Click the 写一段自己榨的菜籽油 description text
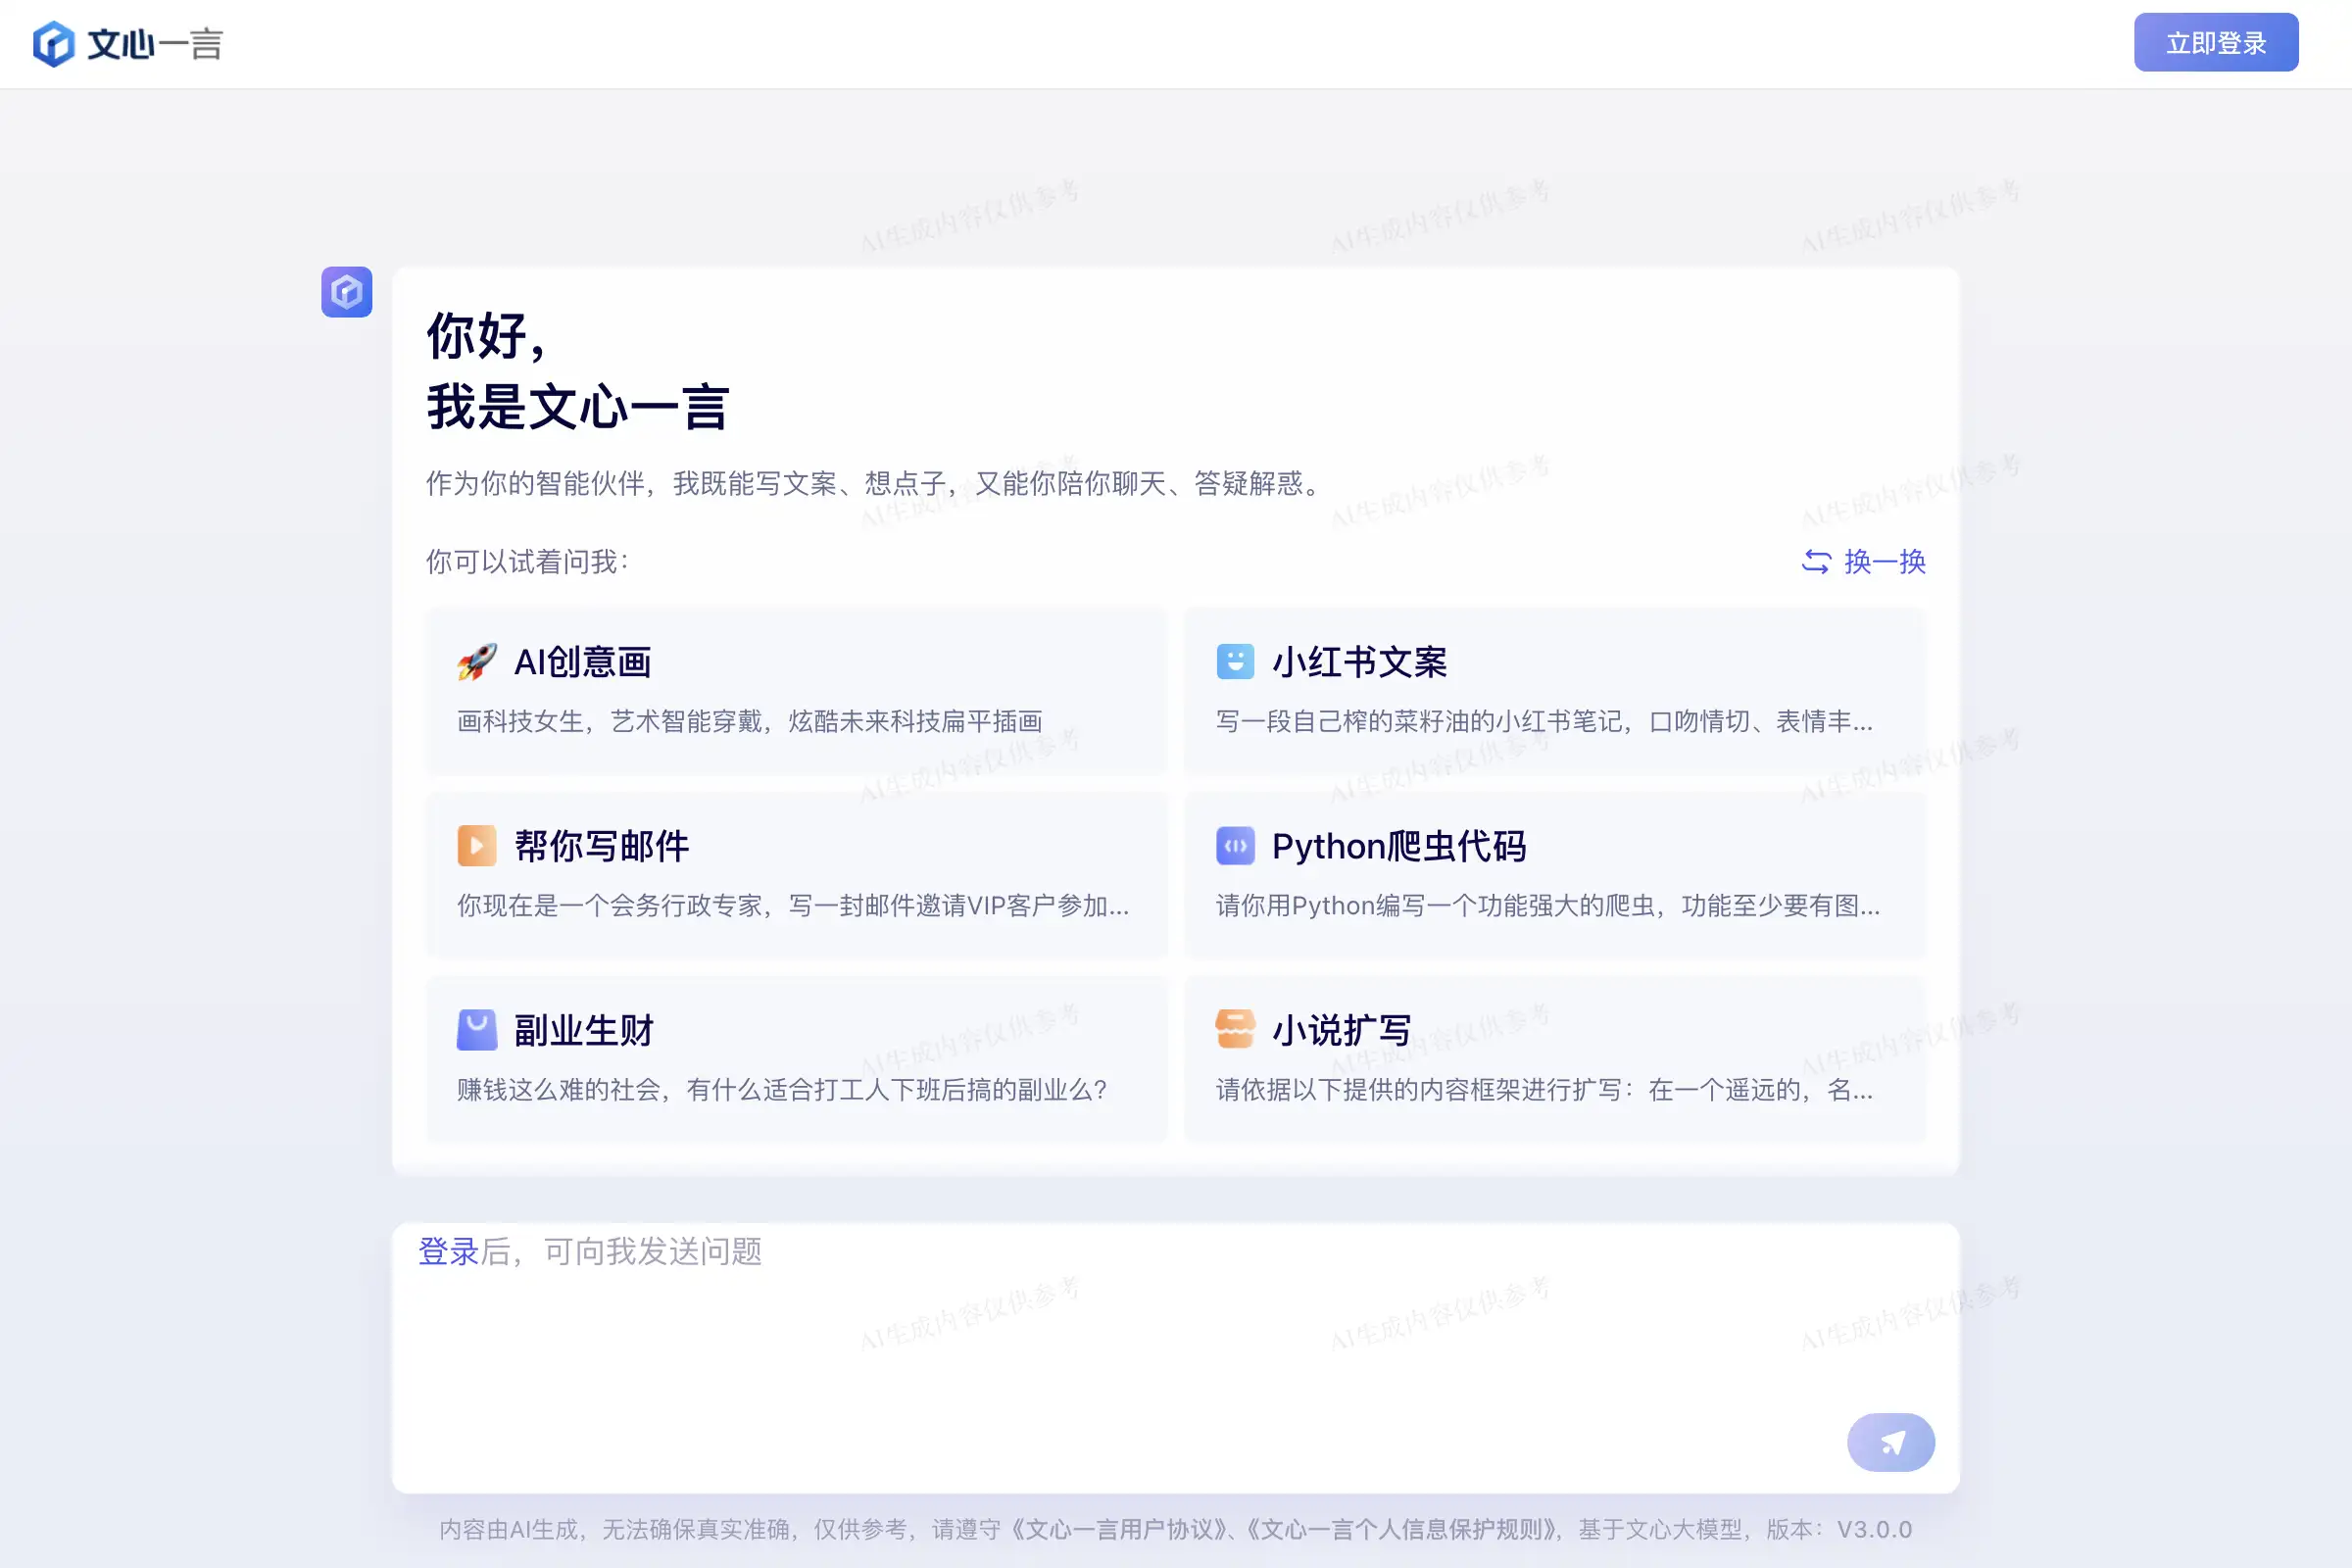Viewport: 2352px width, 1568px height. tap(1545, 722)
